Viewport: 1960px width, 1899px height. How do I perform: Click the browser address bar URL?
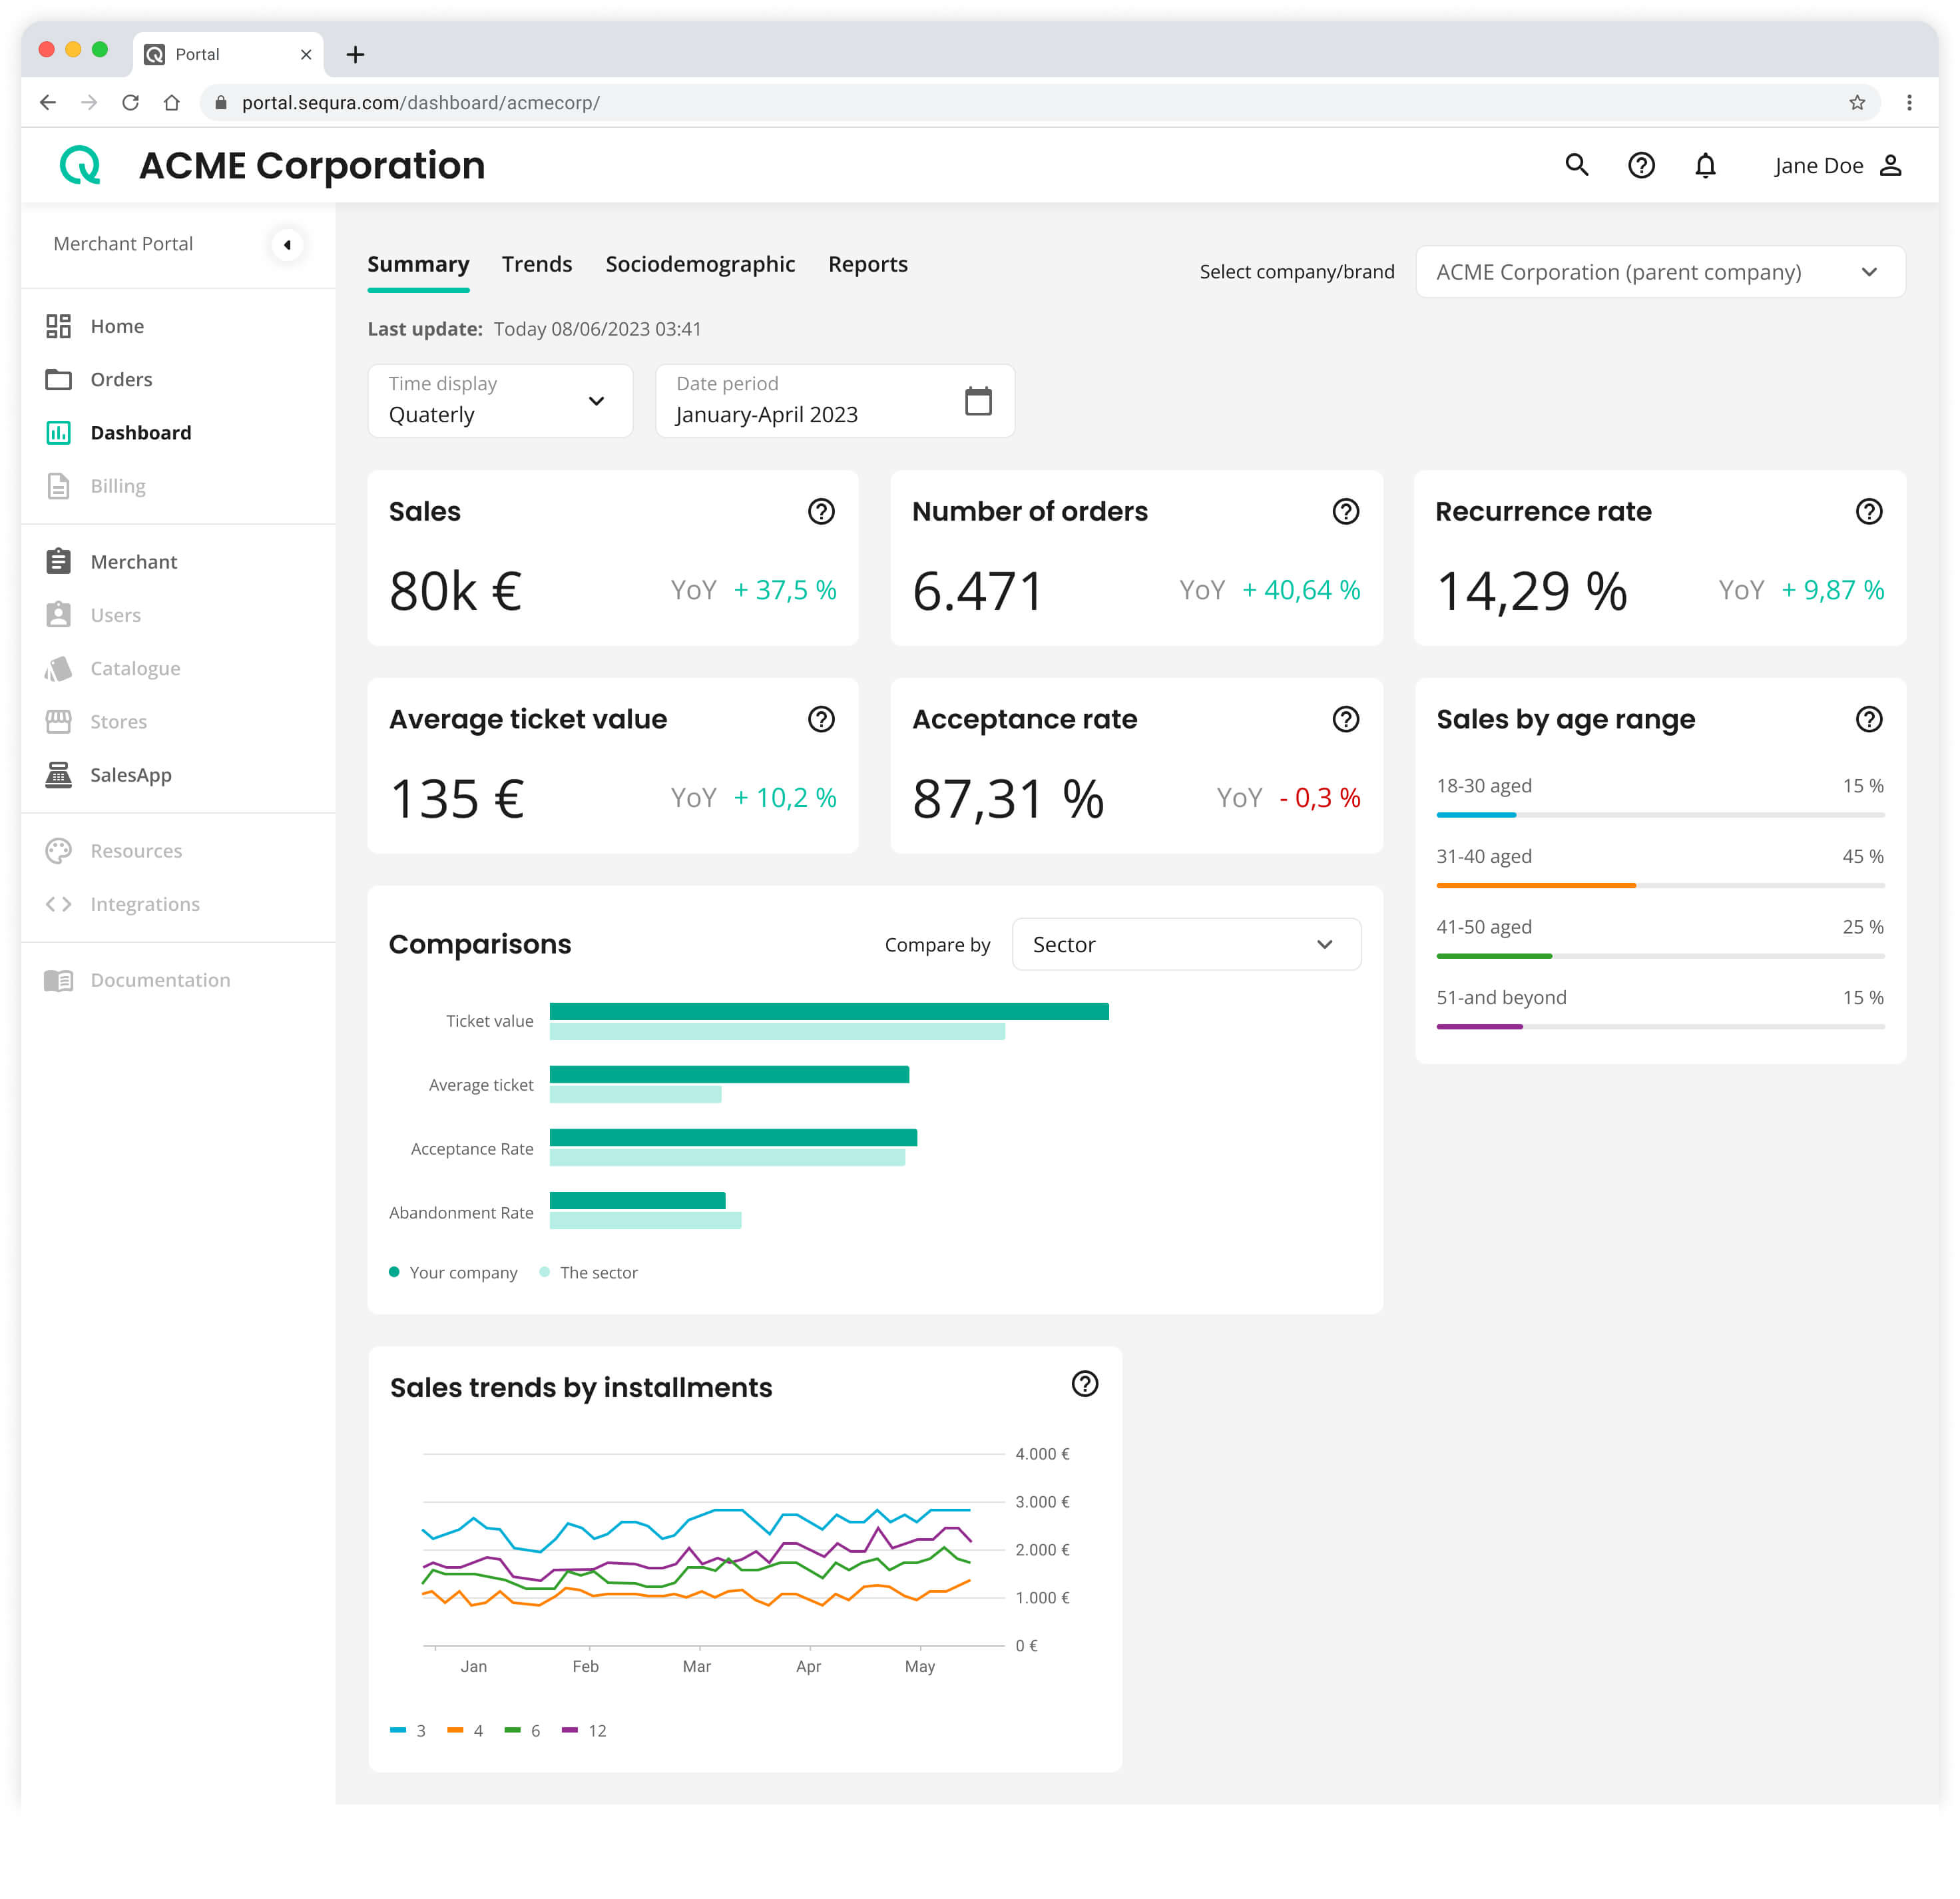tap(420, 103)
